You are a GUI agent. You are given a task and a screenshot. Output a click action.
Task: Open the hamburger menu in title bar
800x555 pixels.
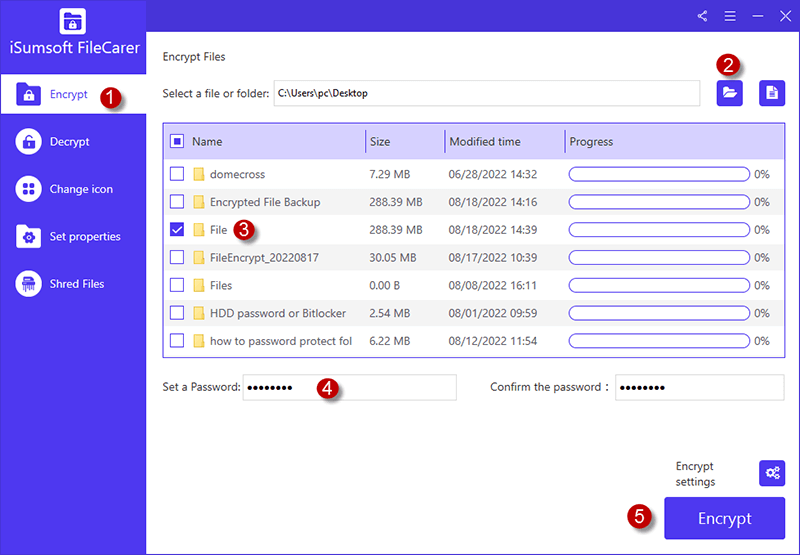coord(730,16)
